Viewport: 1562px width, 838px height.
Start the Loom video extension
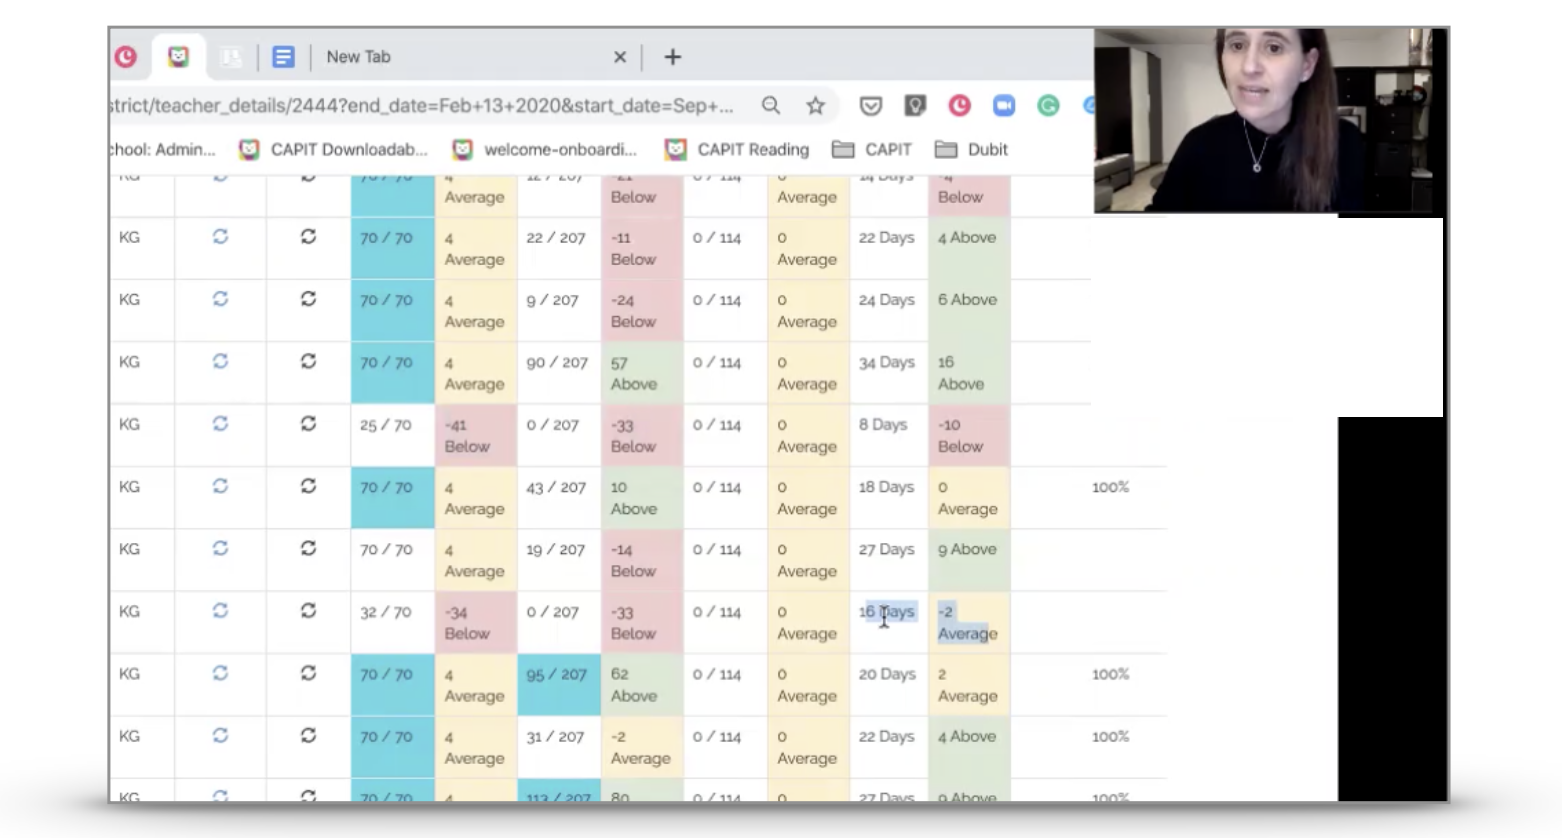pyautogui.click(x=1005, y=105)
